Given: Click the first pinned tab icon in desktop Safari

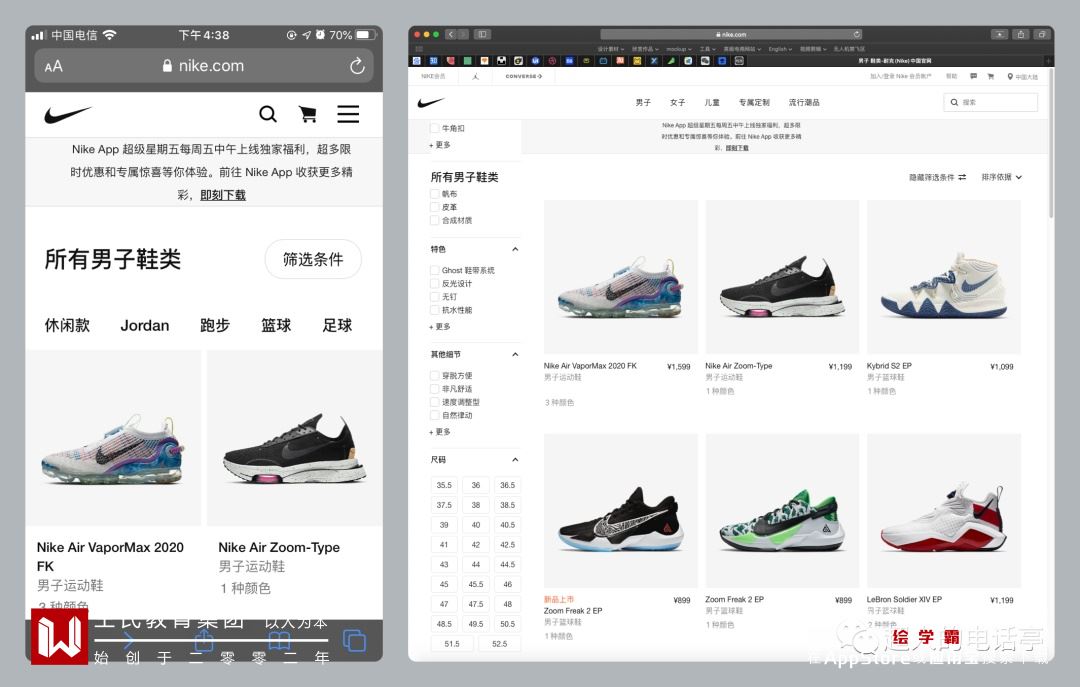Looking at the screenshot, I should pos(417,61).
